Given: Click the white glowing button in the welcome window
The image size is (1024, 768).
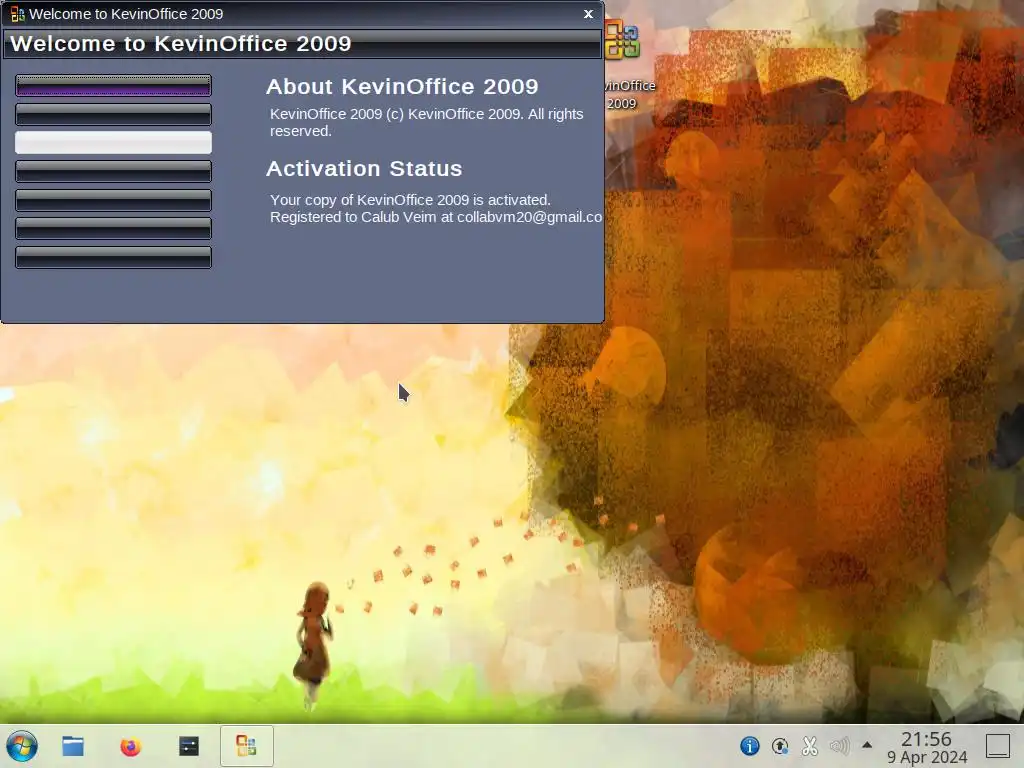Looking at the screenshot, I should pos(114,142).
